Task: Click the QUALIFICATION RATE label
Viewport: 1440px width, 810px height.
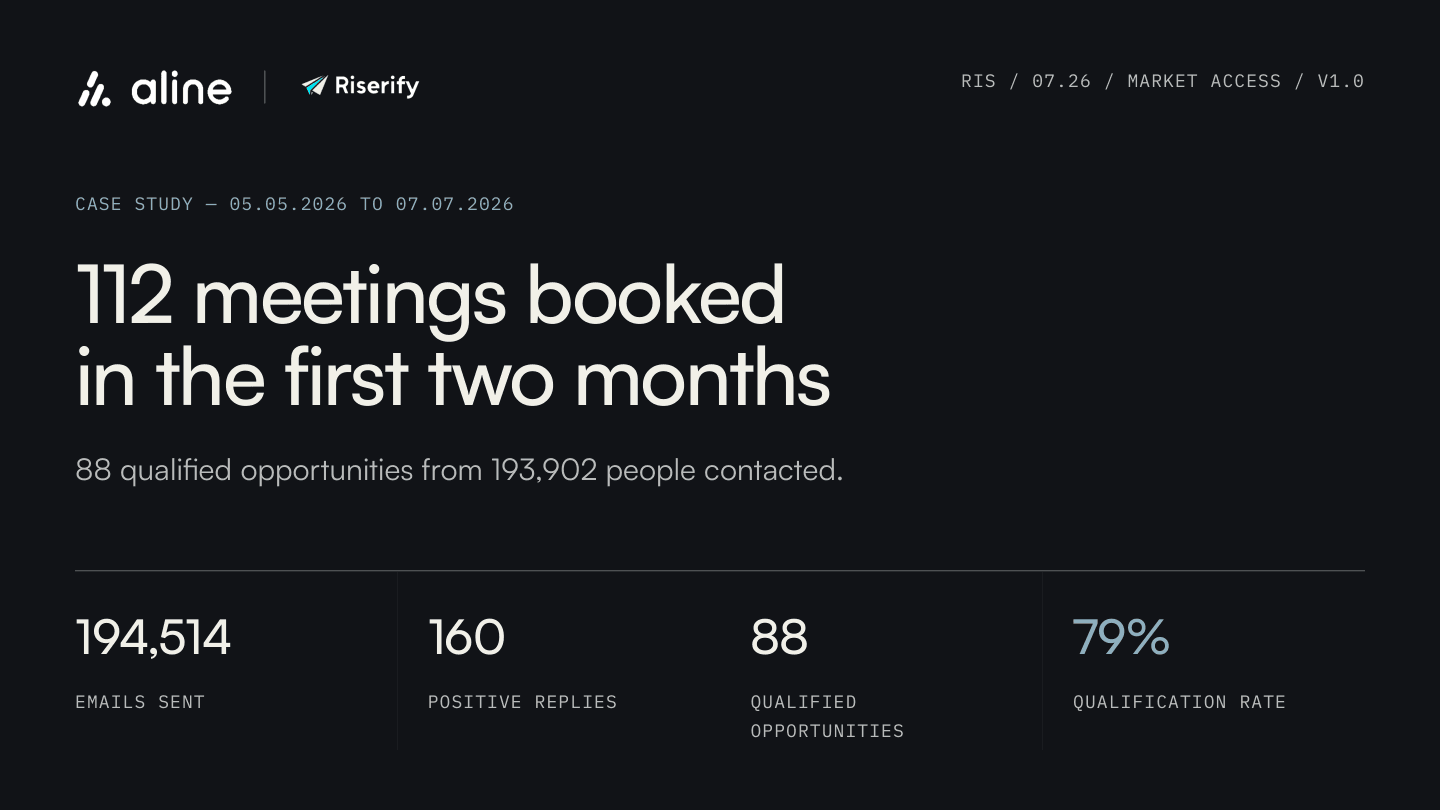Action: [x=1179, y=702]
